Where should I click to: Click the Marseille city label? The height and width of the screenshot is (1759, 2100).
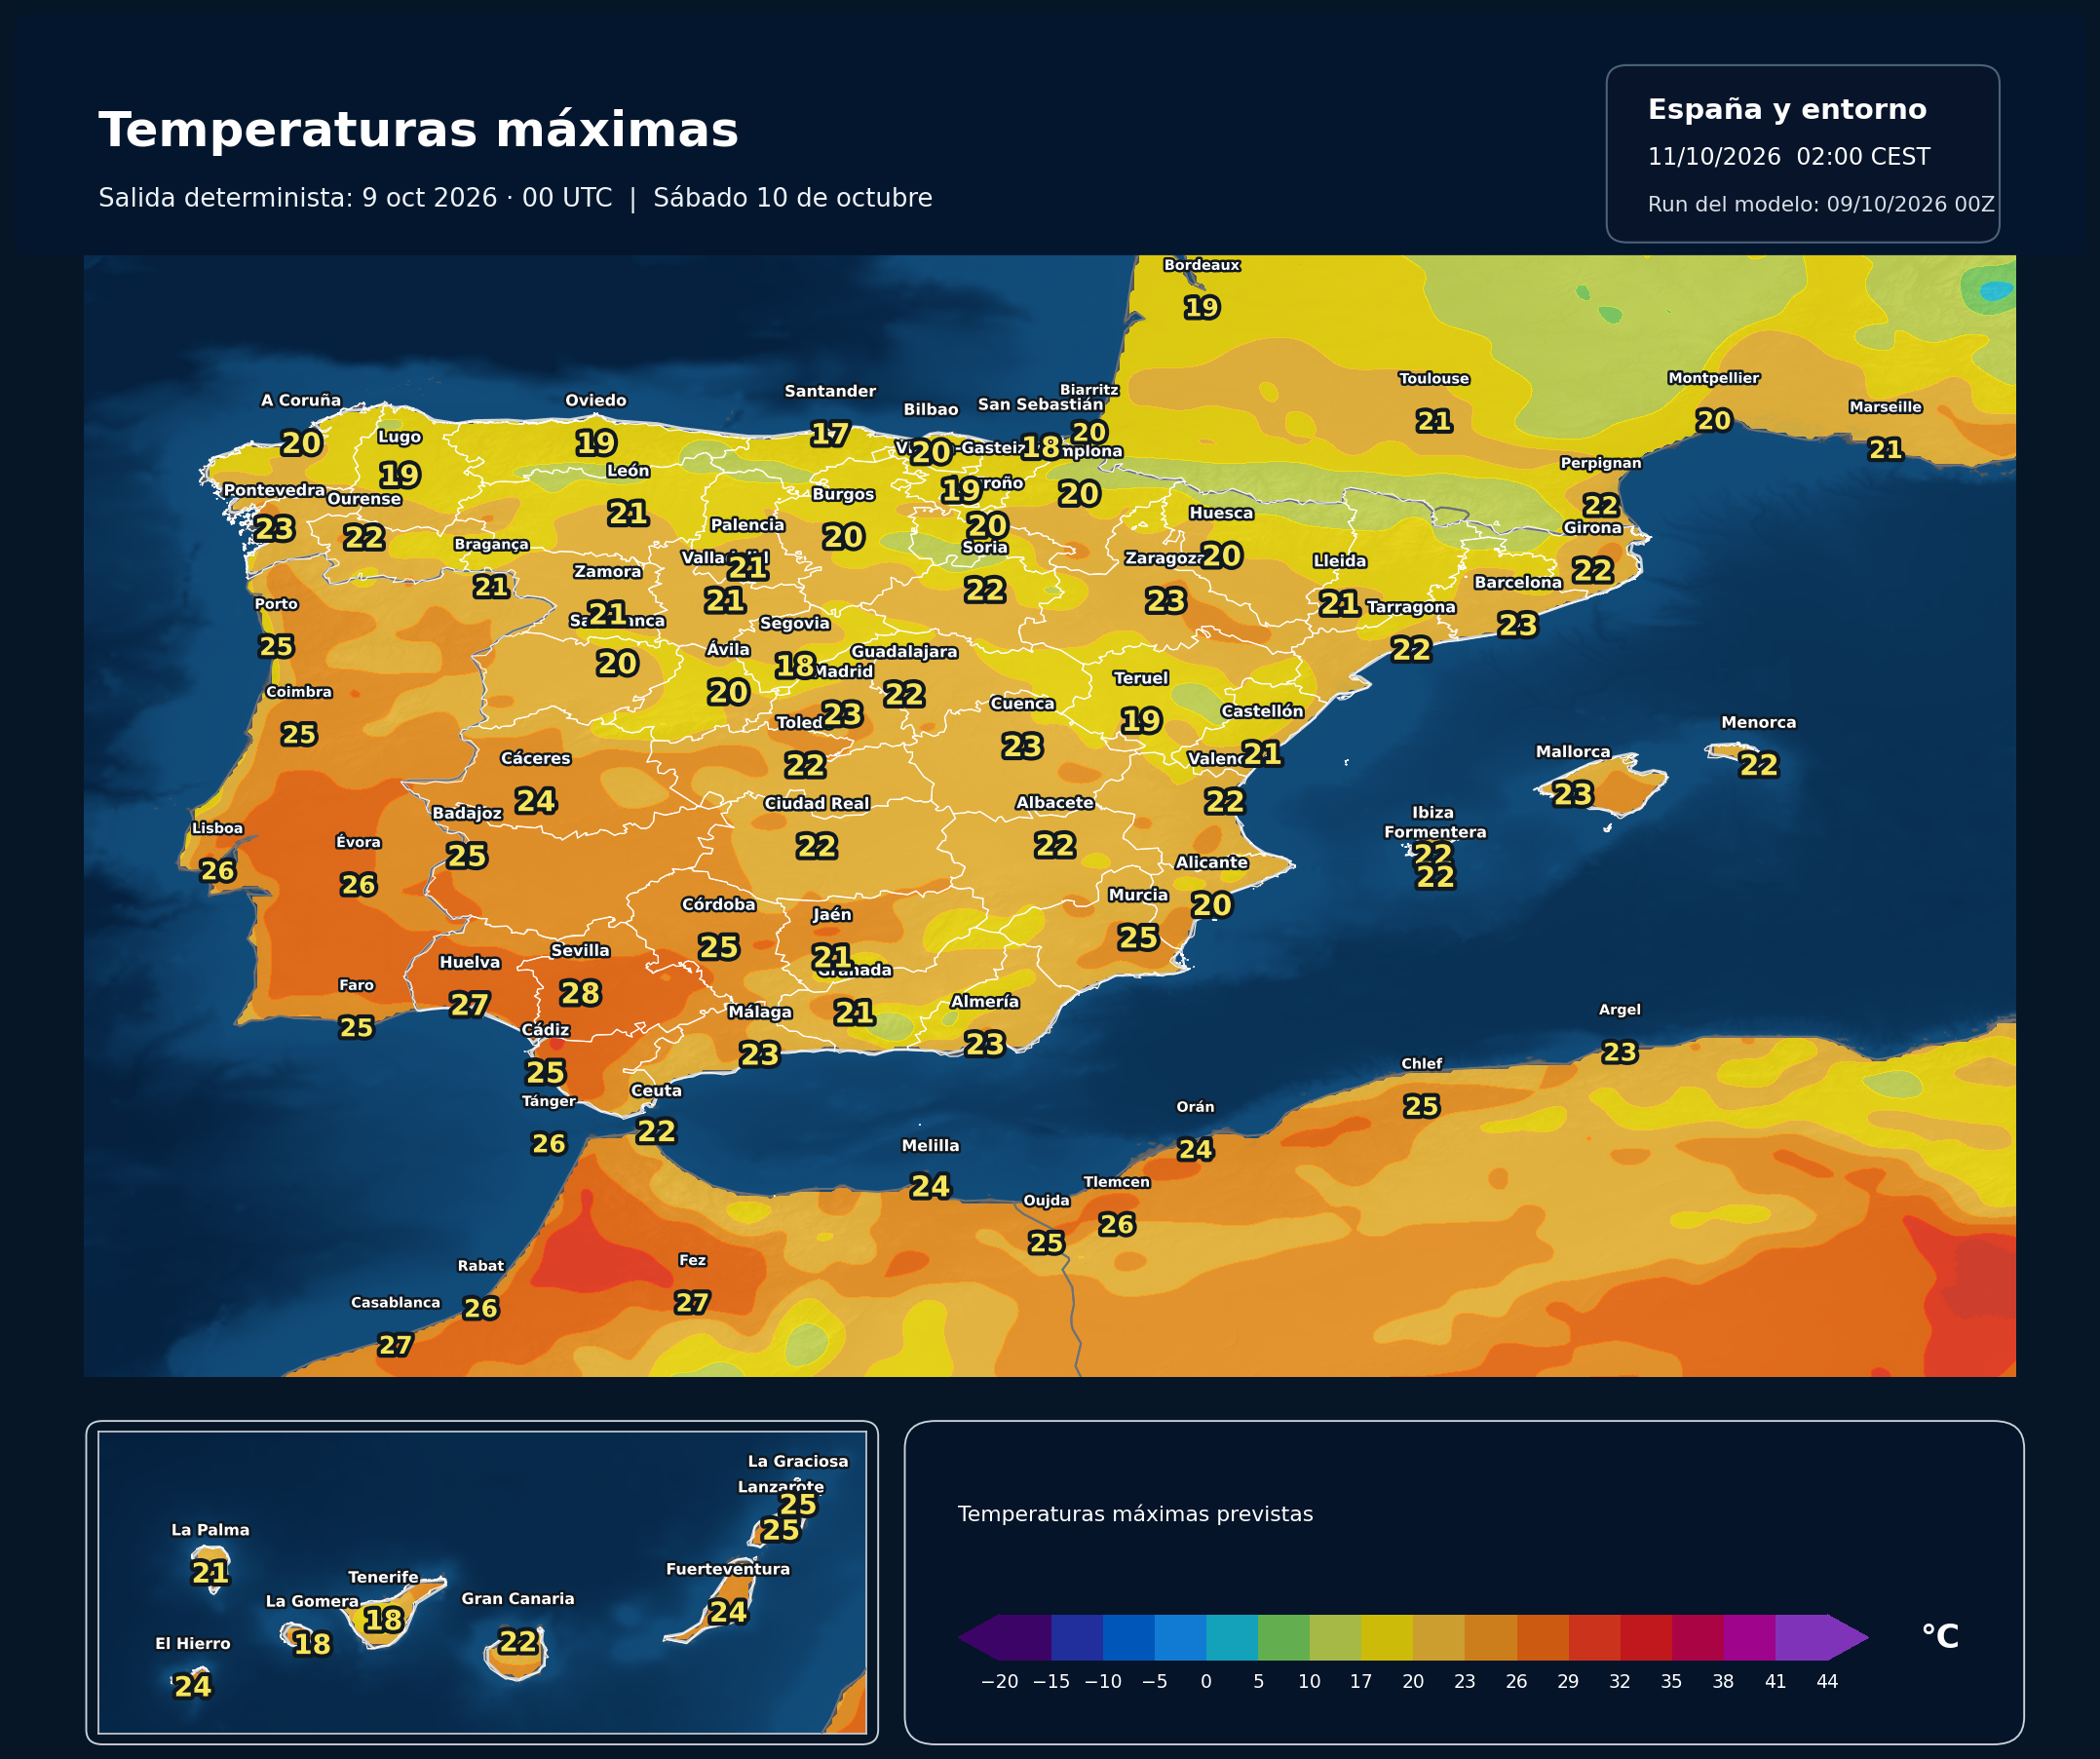1886,407
